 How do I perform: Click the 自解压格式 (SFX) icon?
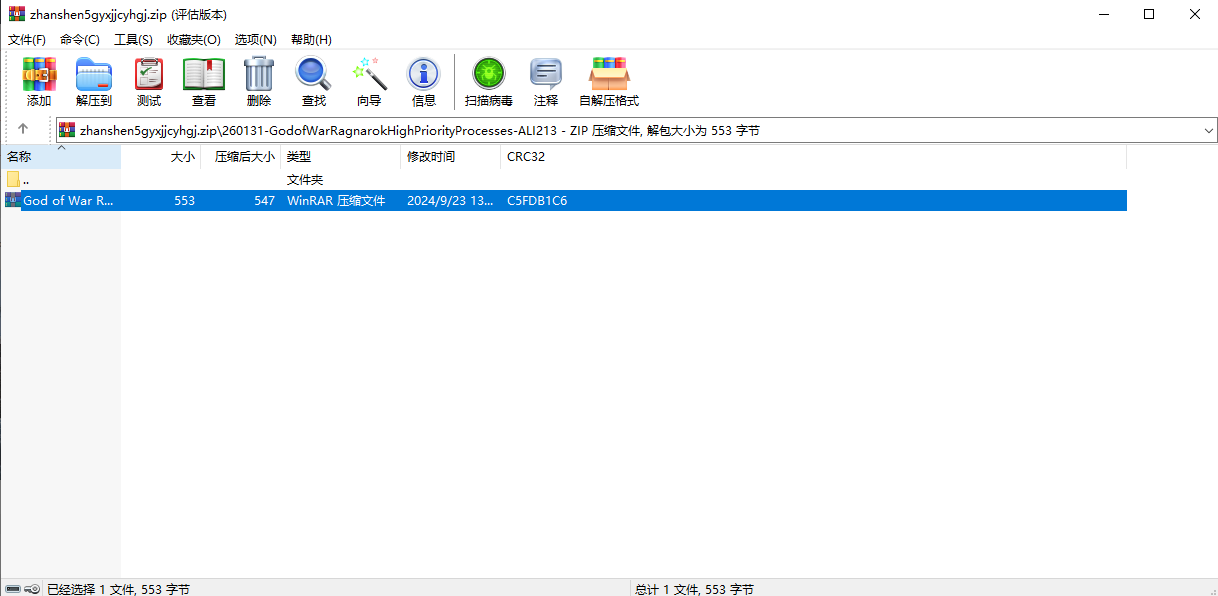[609, 81]
